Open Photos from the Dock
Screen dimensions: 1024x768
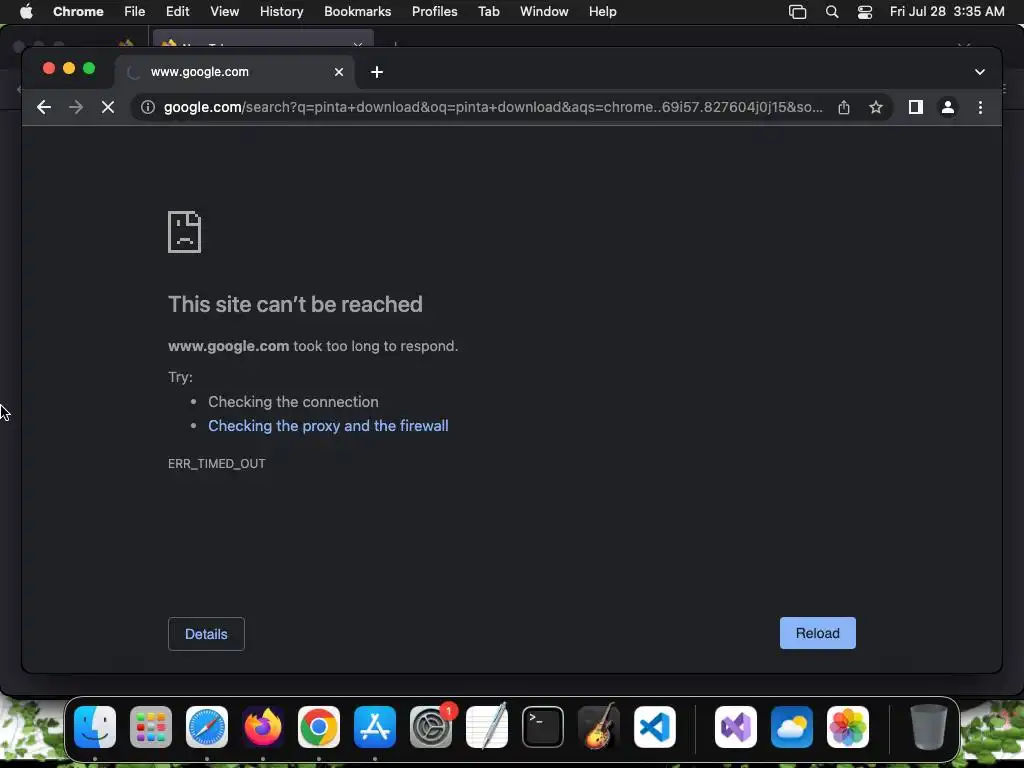(x=848, y=727)
